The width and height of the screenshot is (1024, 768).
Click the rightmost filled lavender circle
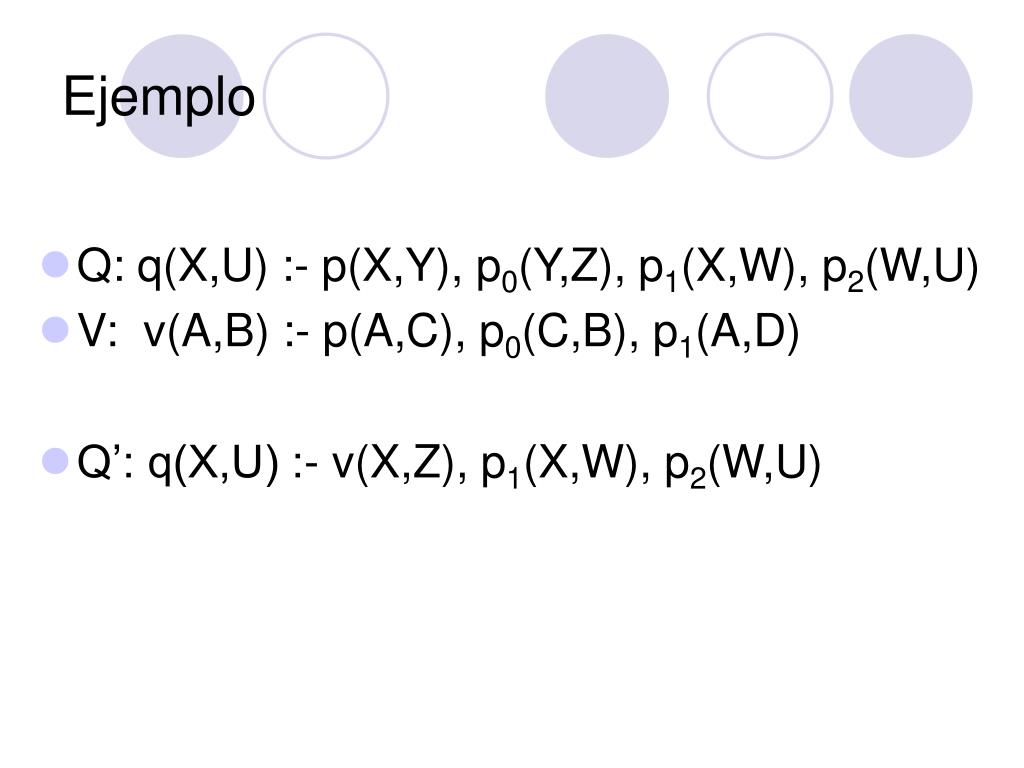[x=910, y=96]
